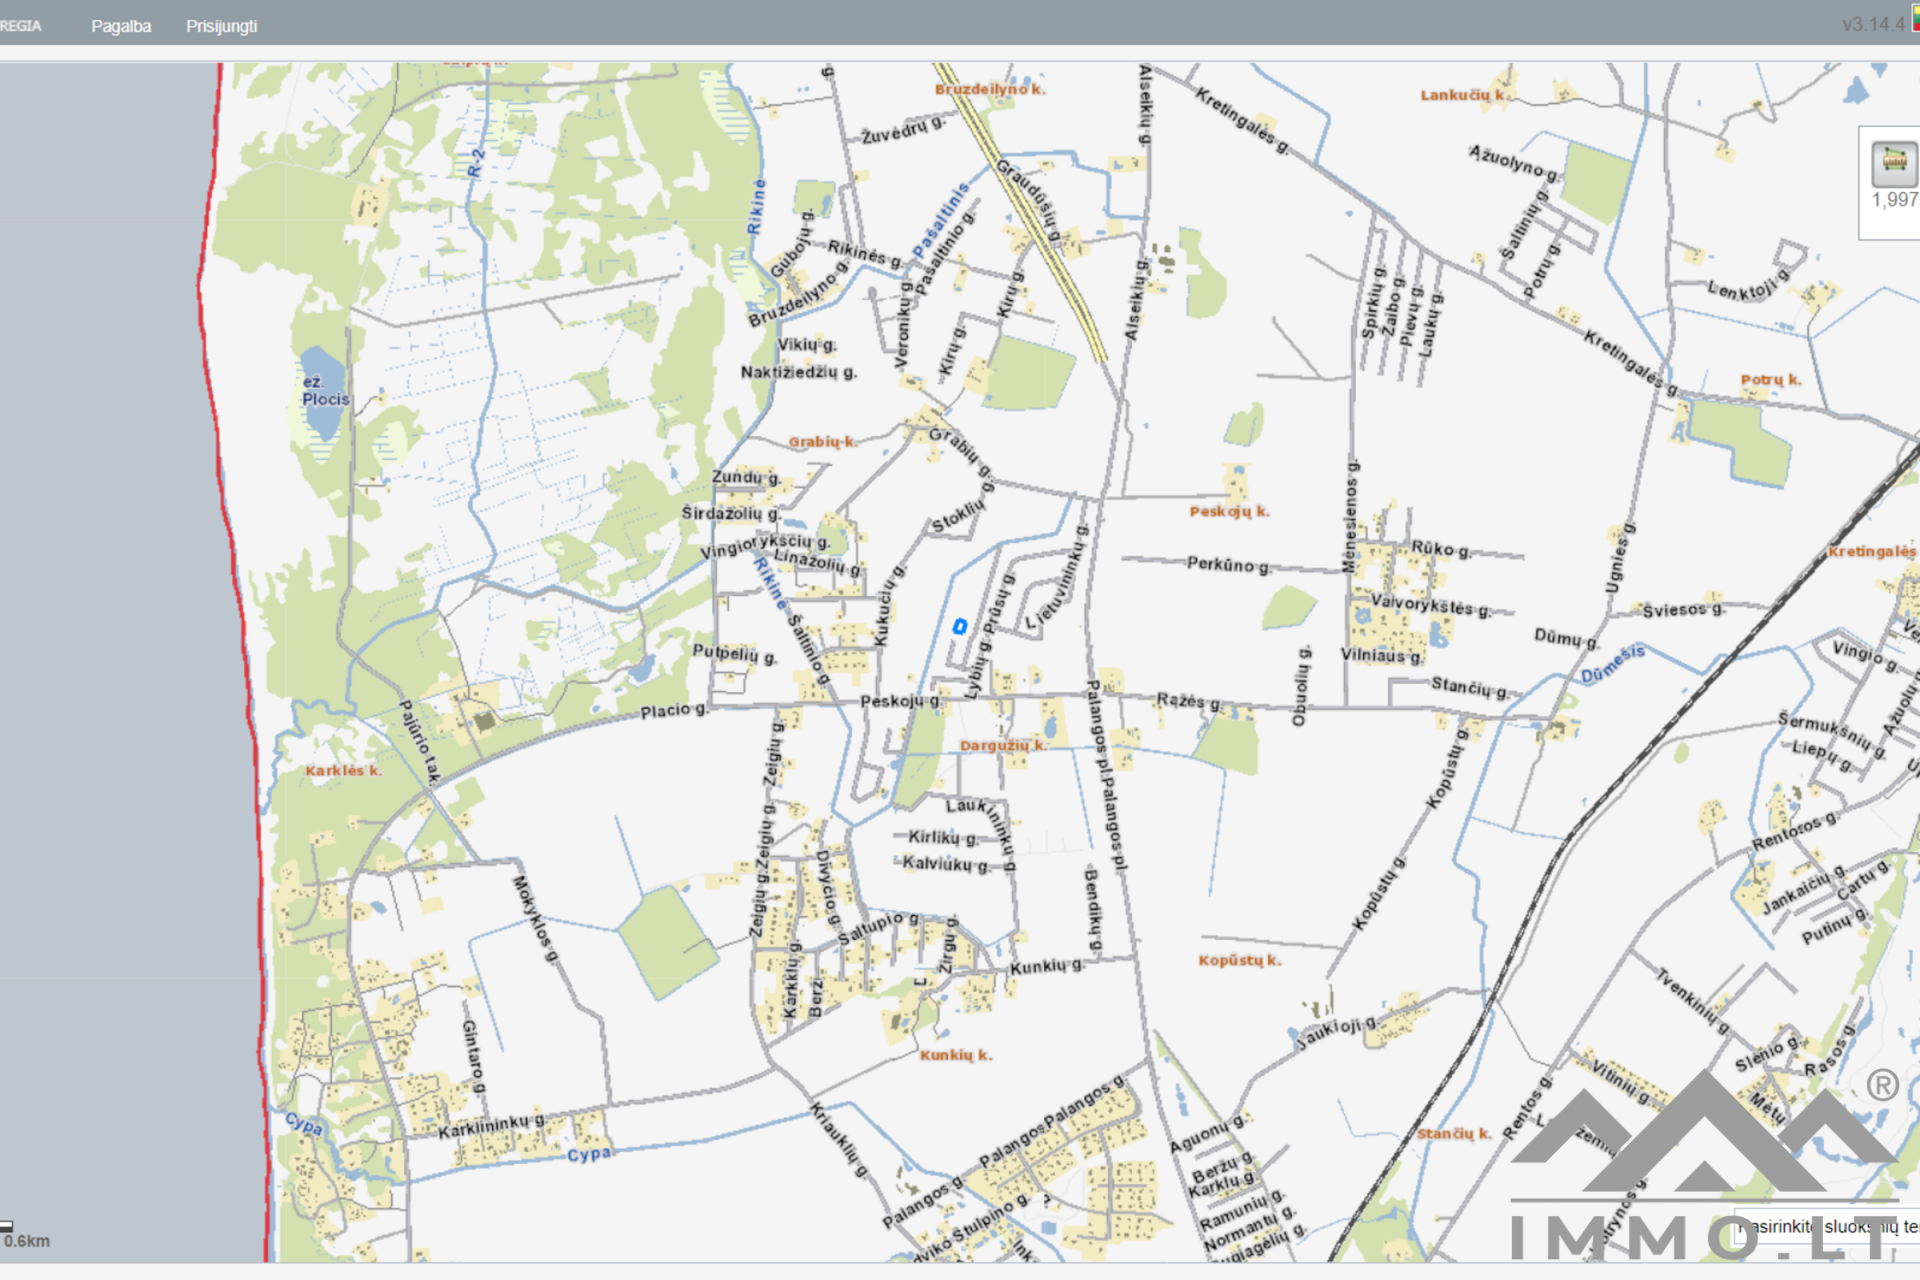Click the Kriaukilų g. street label
1920x1280 pixels.
click(x=840, y=1142)
